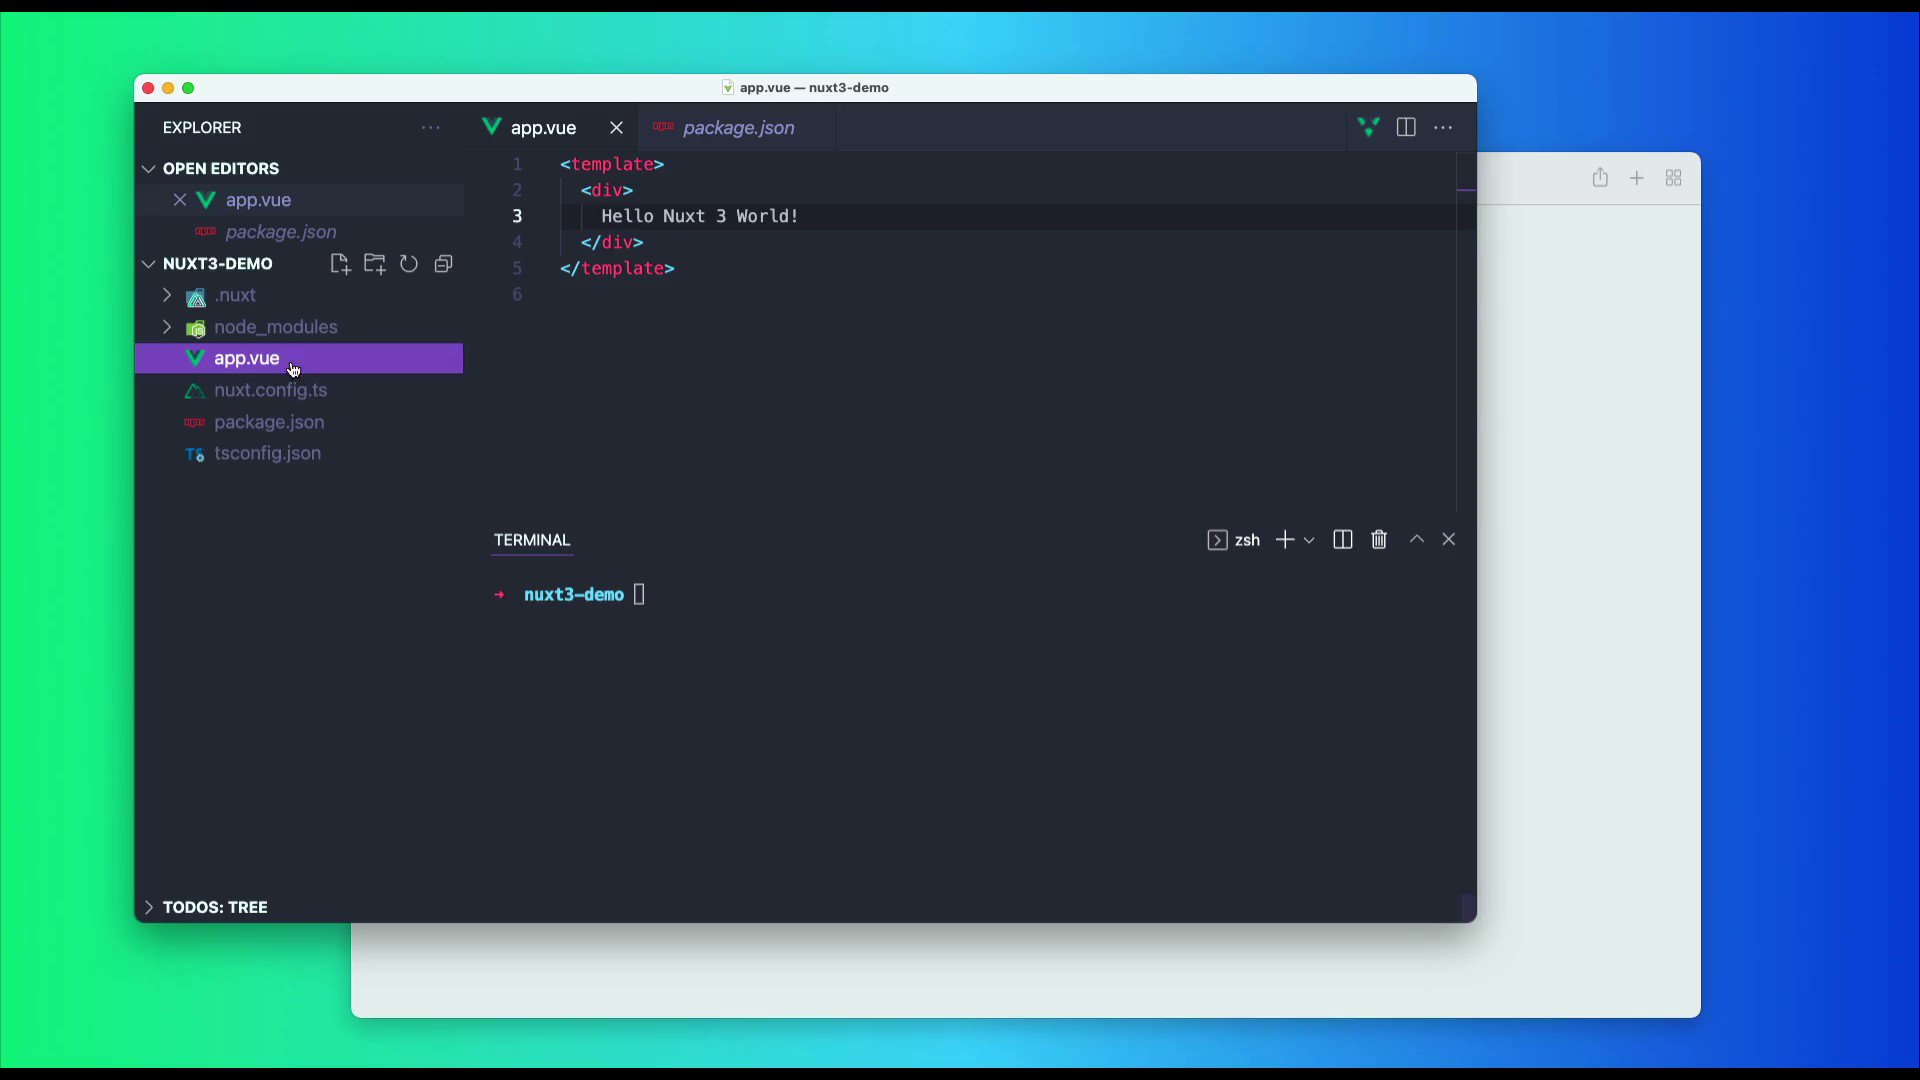Screen dimensions: 1920x1080
Task: Collapse all folders in explorer
Action: (443, 264)
